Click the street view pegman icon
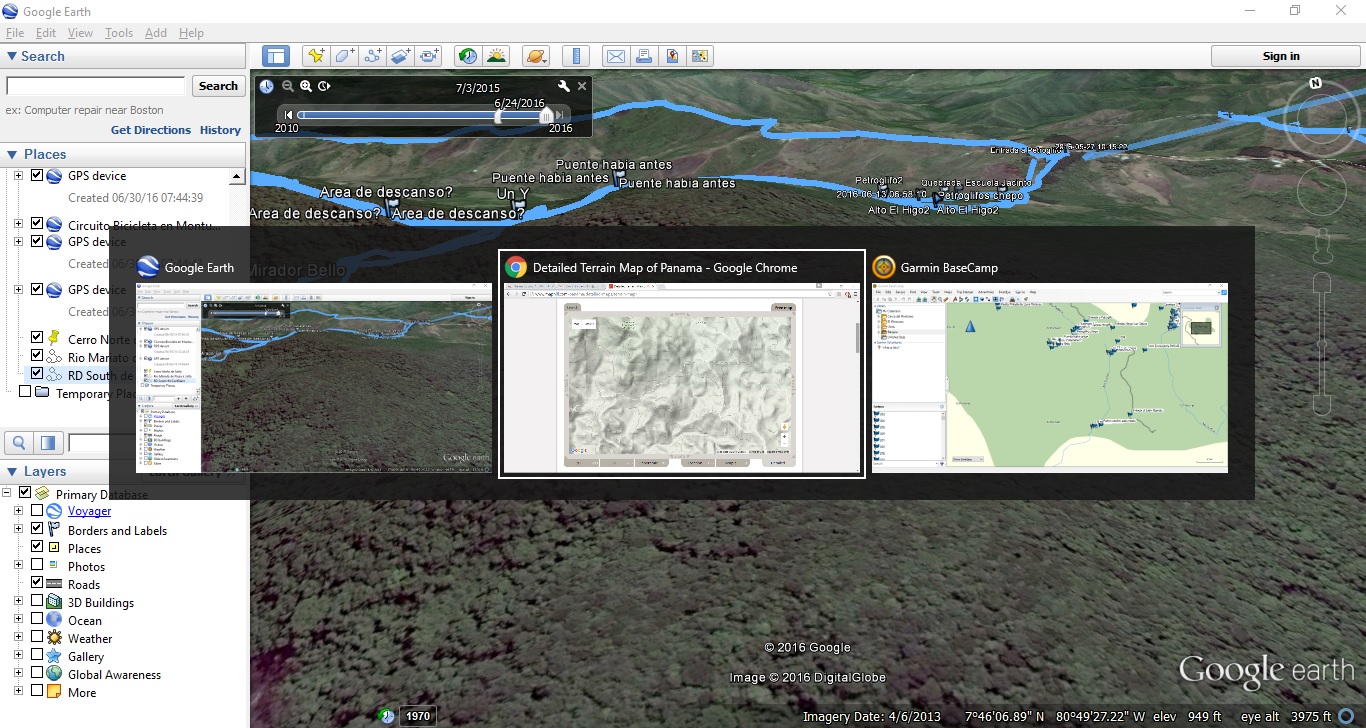The image size is (1366, 728). tap(1322, 245)
